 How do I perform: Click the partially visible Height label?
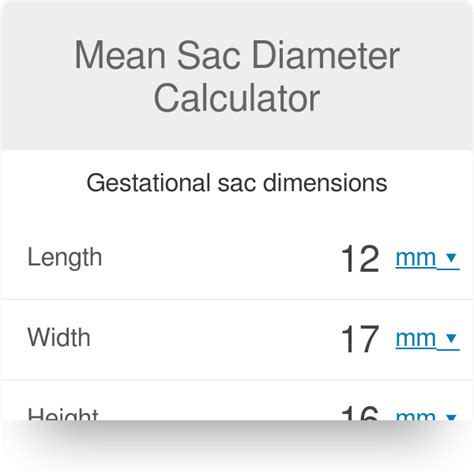tap(63, 414)
